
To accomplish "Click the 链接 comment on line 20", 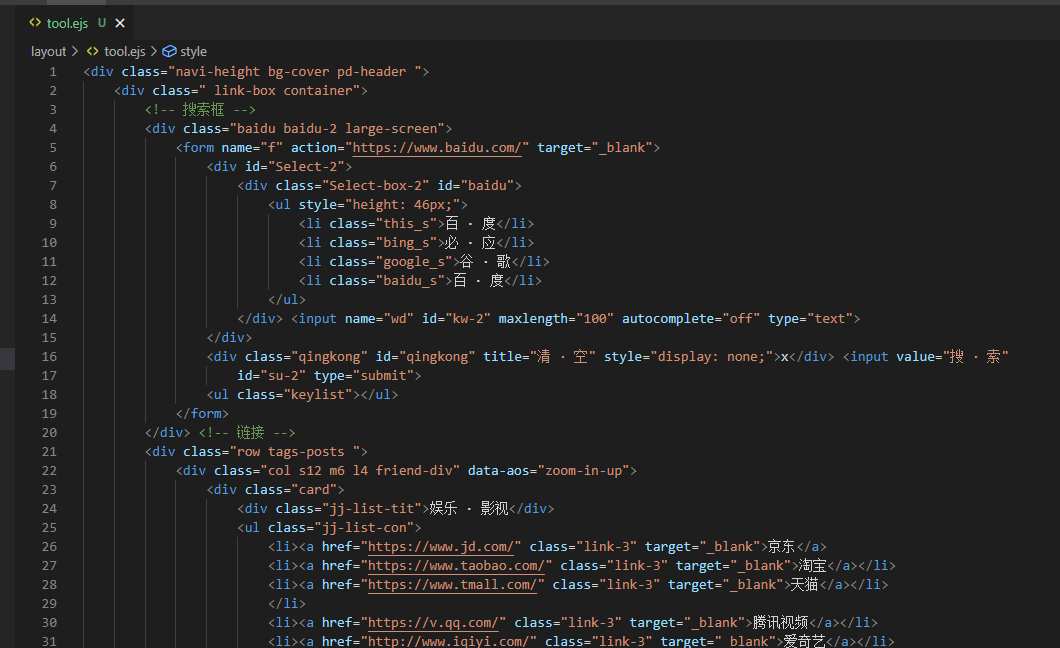I will pos(247,432).
